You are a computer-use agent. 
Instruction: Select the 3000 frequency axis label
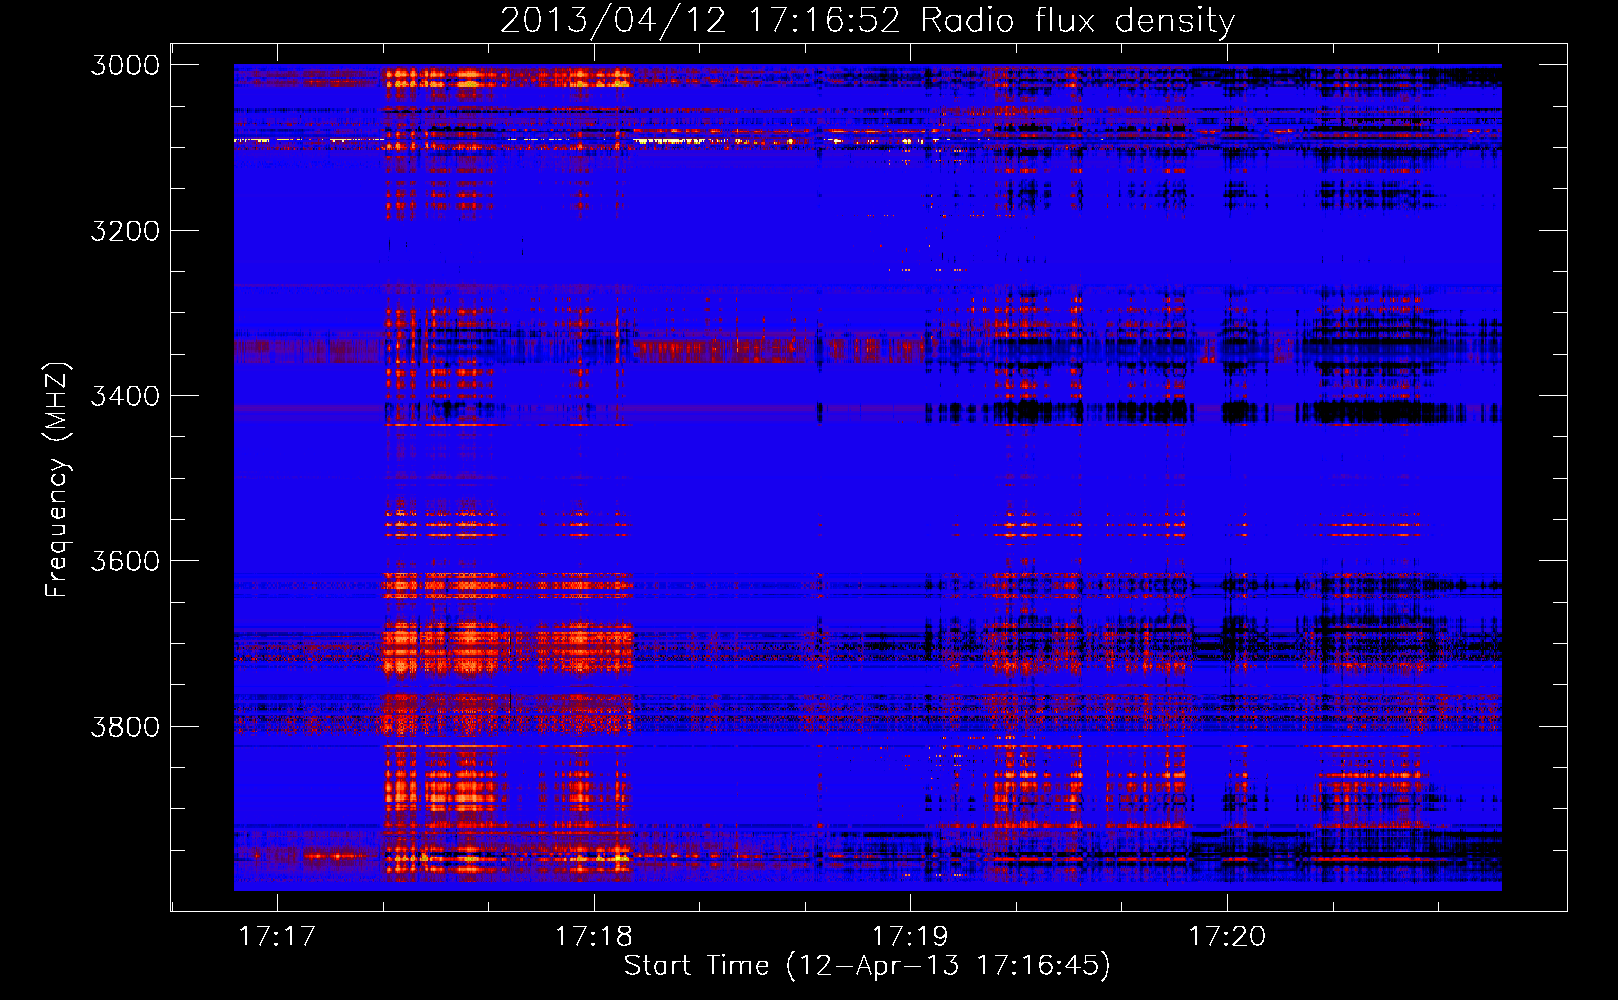click(x=125, y=65)
